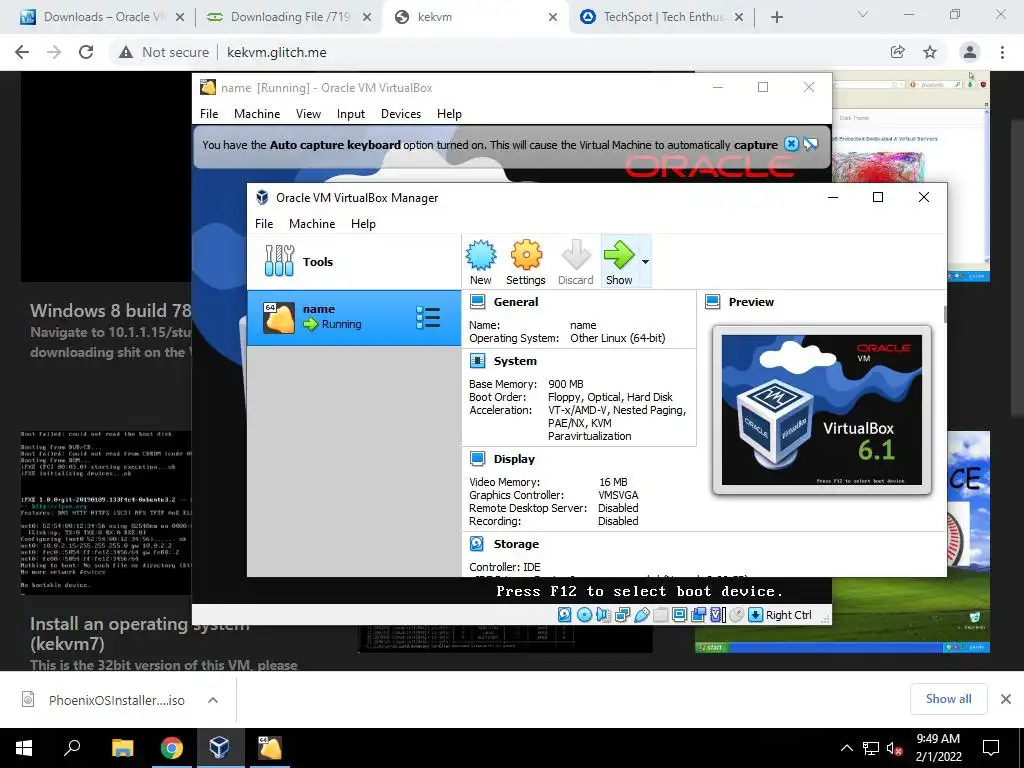The width and height of the screenshot is (1024, 768).
Task: Bookmark this page with the star icon
Action: pos(930,52)
